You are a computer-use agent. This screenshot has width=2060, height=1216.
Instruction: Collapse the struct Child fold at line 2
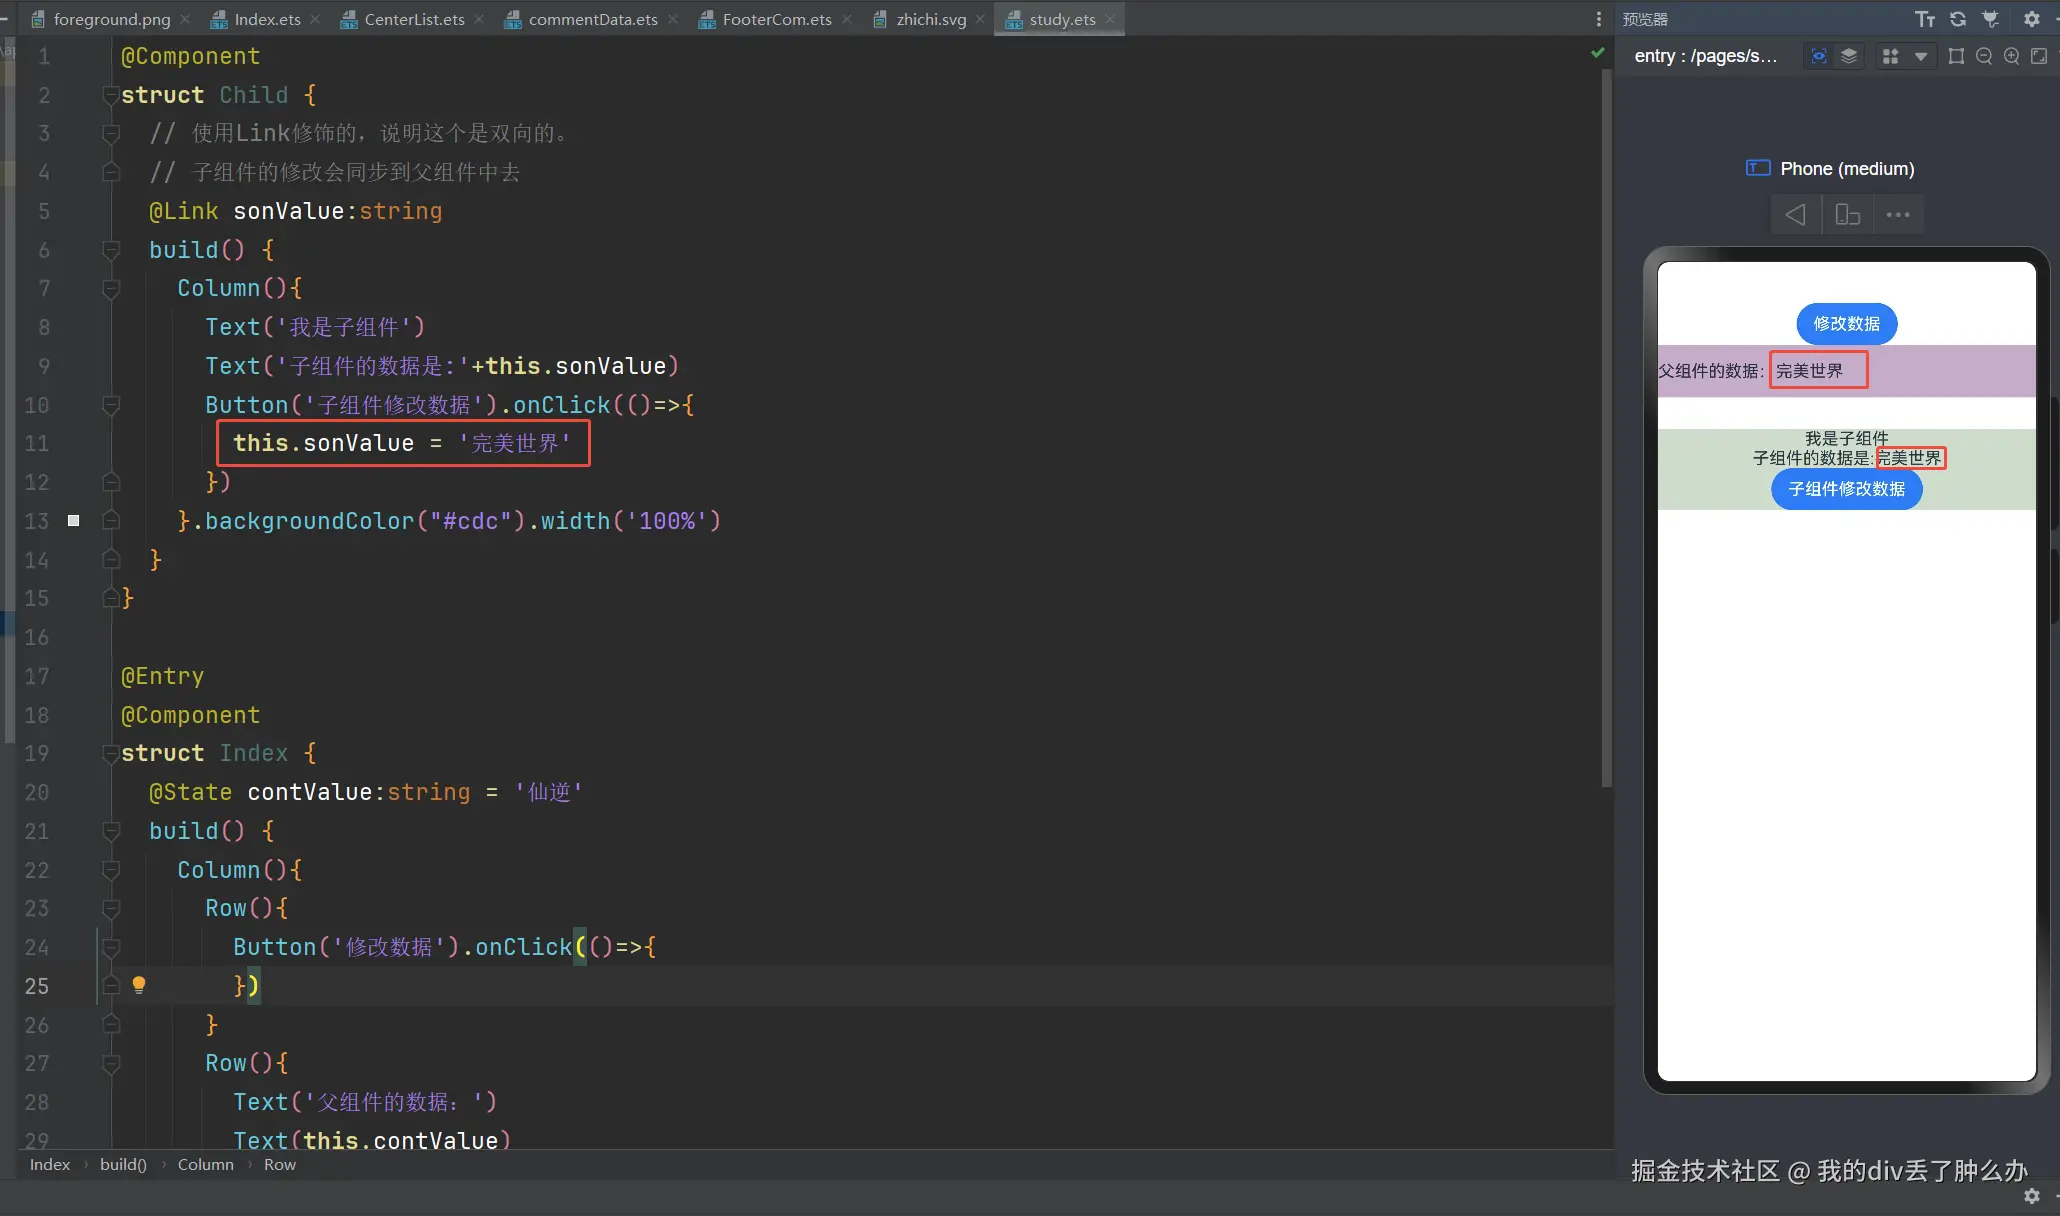pyautogui.click(x=110, y=95)
